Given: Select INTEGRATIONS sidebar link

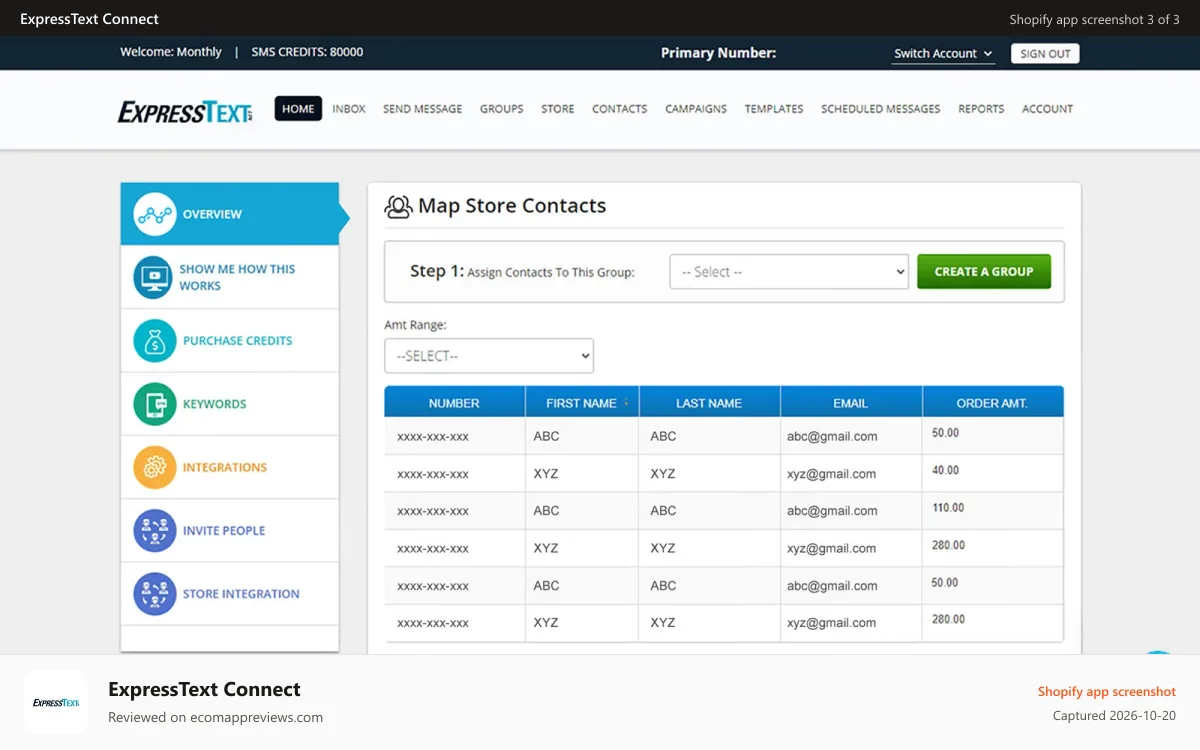Looking at the screenshot, I should (x=225, y=467).
